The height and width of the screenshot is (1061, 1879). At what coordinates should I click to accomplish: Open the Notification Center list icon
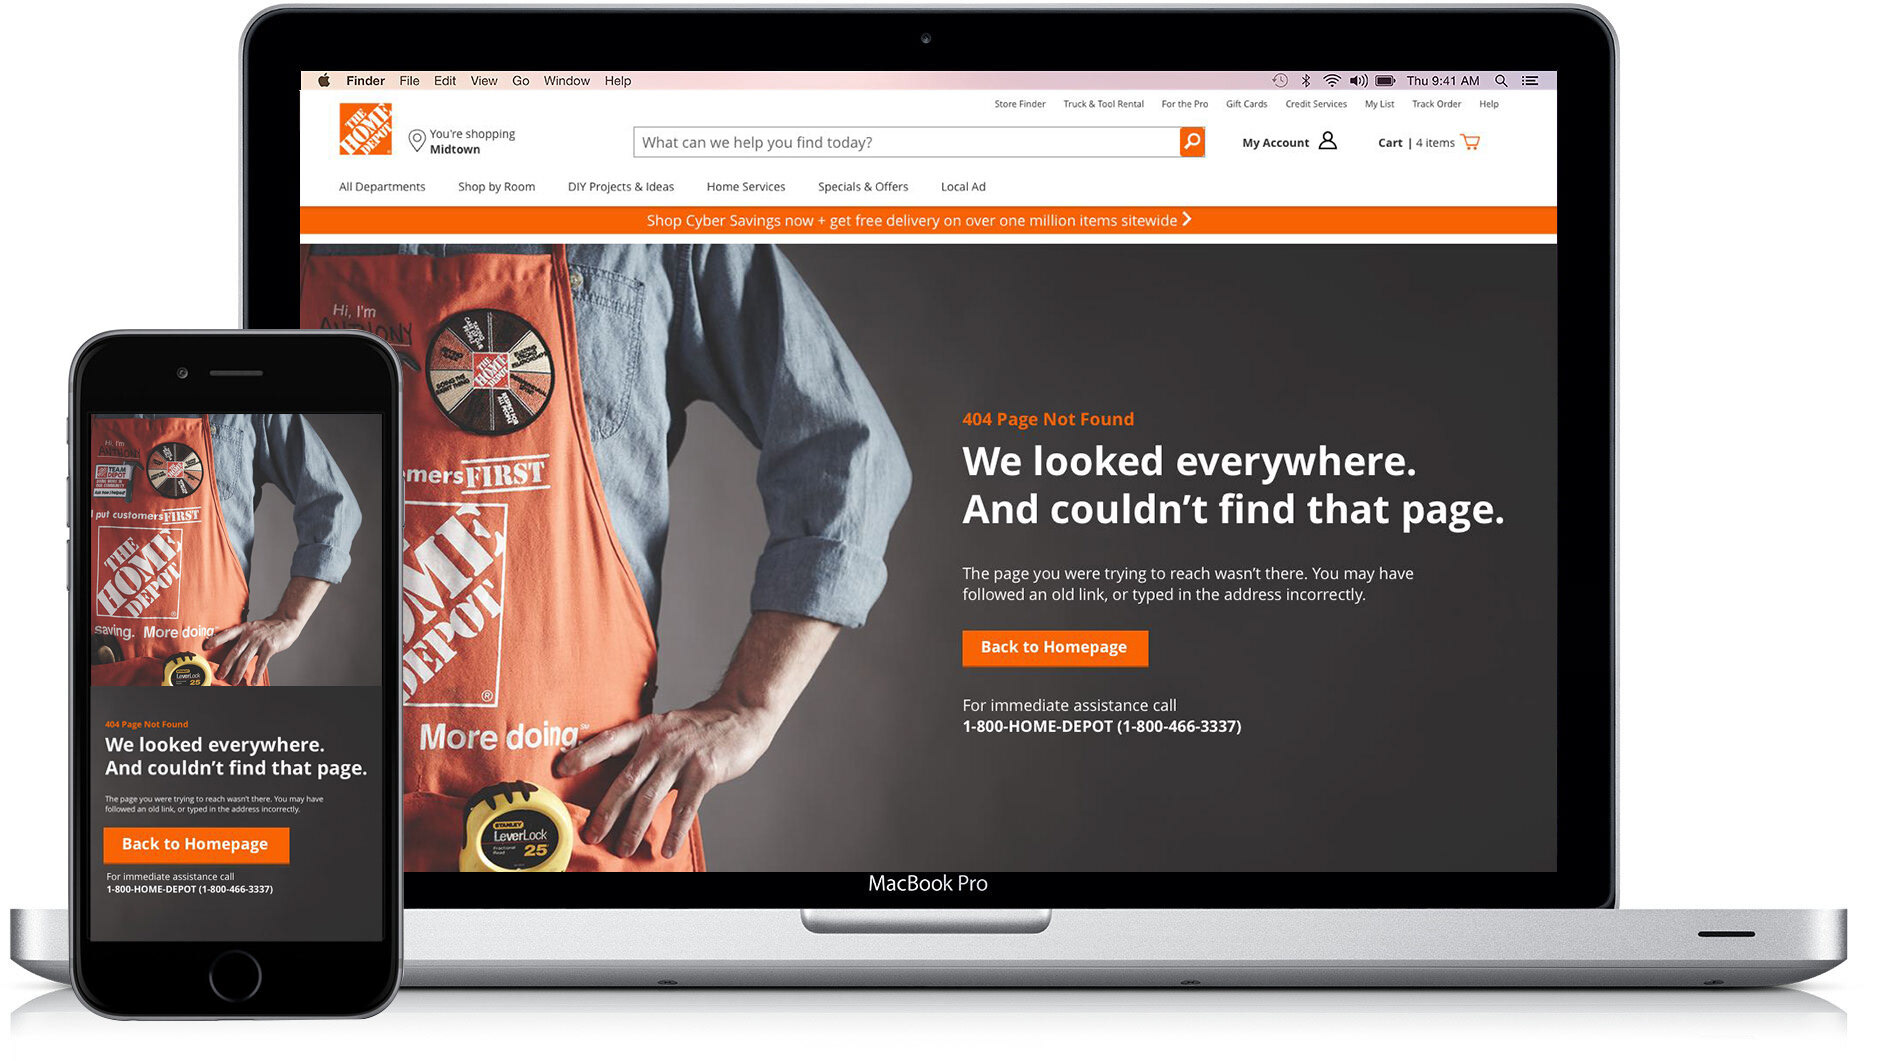point(1530,81)
